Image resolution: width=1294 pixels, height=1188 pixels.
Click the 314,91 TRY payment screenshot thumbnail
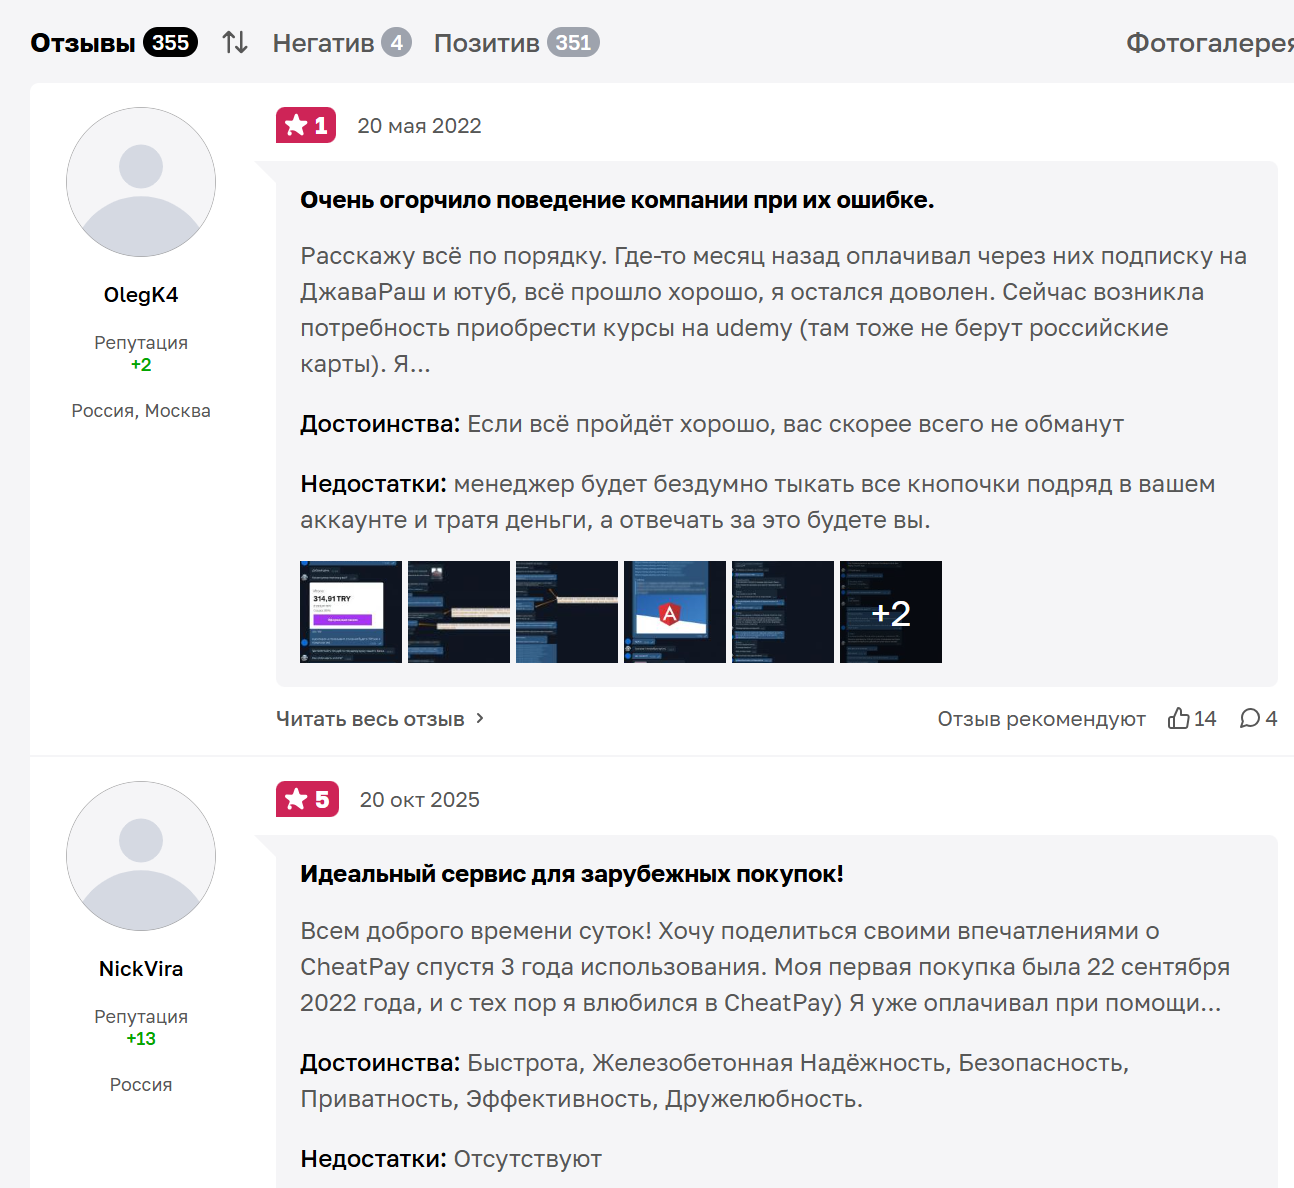pos(350,611)
